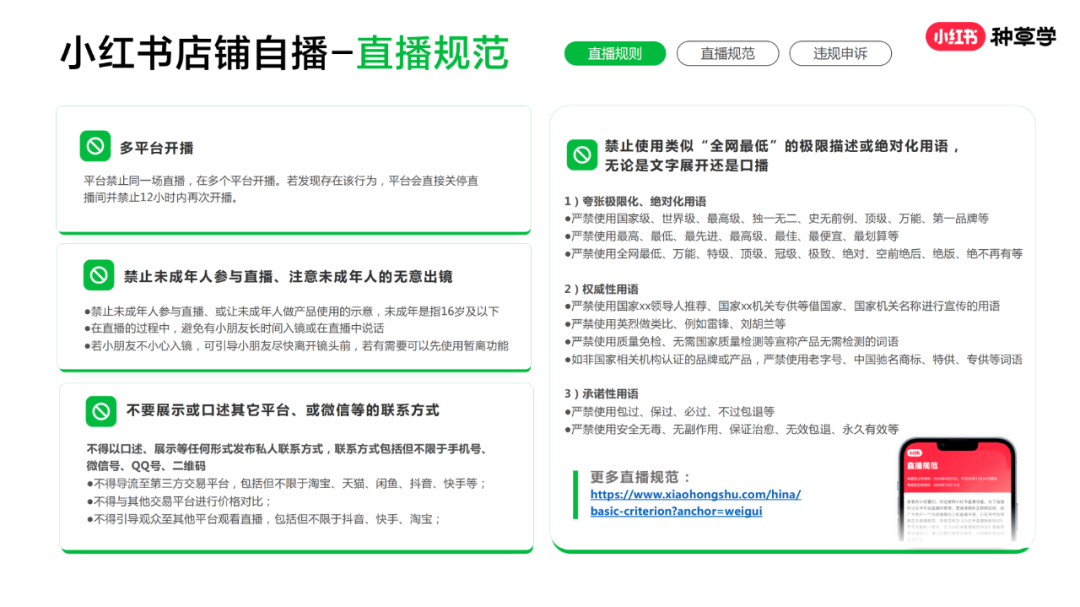Select heading 不要展示或口述其它平台、或微信等的联系方式

(x=282, y=411)
